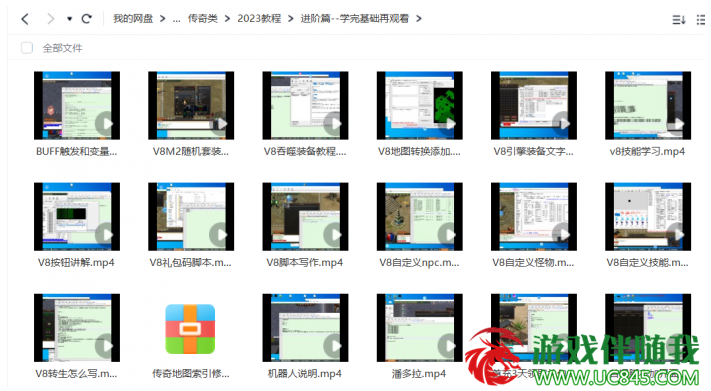Image resolution: width=711 pixels, height=391 pixels.
Task: Go to 传奇类 folder in breadcrumb
Action: [203, 19]
